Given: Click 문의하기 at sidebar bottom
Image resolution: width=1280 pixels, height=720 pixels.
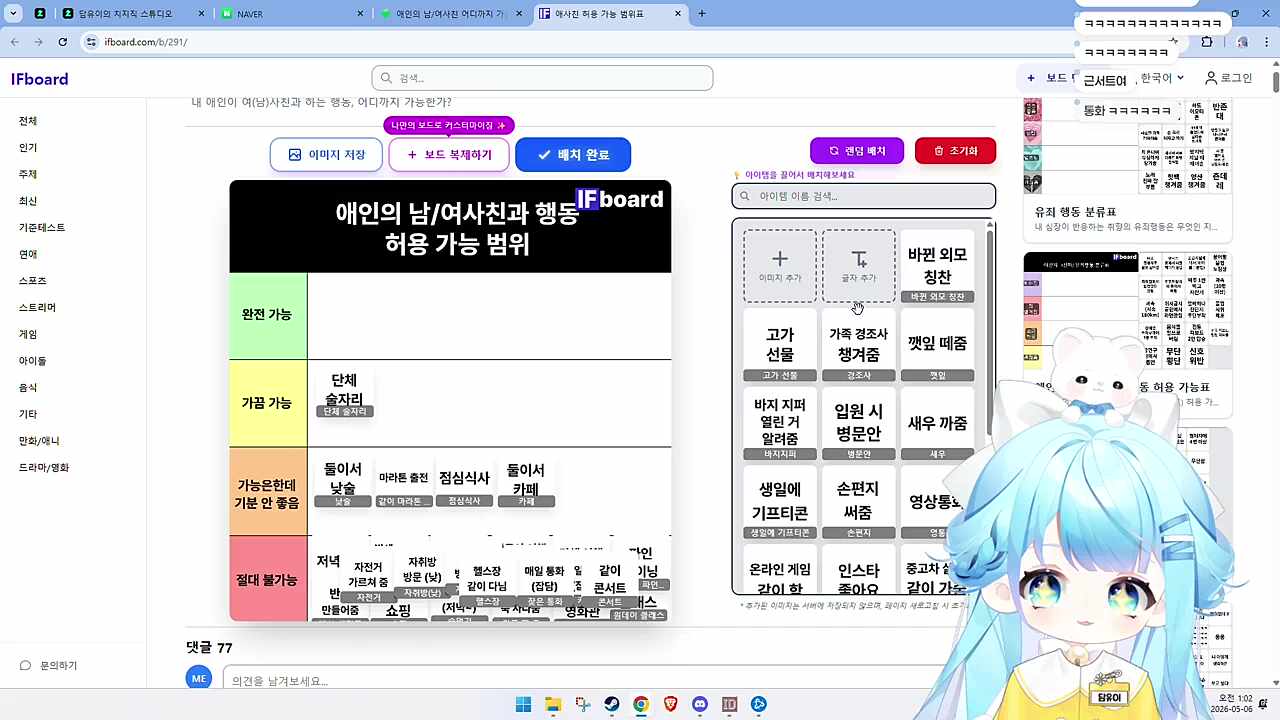Looking at the screenshot, I should [x=49, y=666].
